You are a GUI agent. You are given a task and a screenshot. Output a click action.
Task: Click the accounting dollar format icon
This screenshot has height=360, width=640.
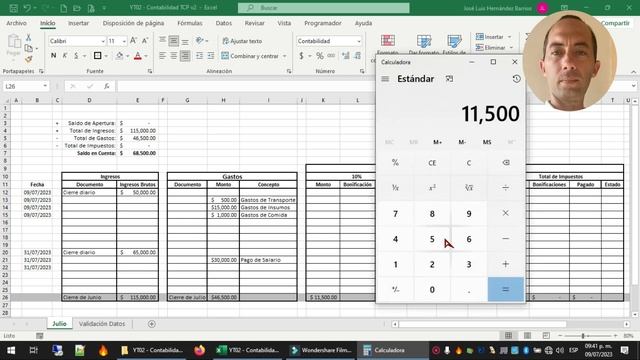pyautogui.click(x=301, y=56)
